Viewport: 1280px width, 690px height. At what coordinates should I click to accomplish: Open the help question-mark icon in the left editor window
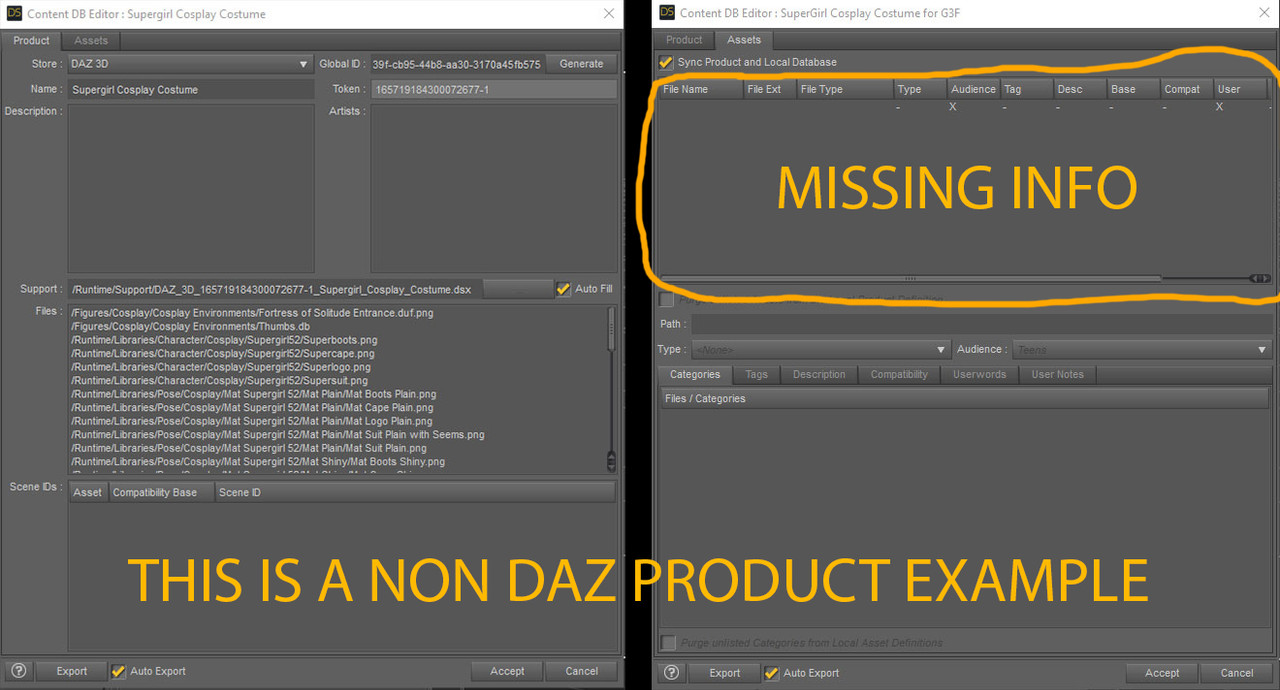(x=18, y=671)
